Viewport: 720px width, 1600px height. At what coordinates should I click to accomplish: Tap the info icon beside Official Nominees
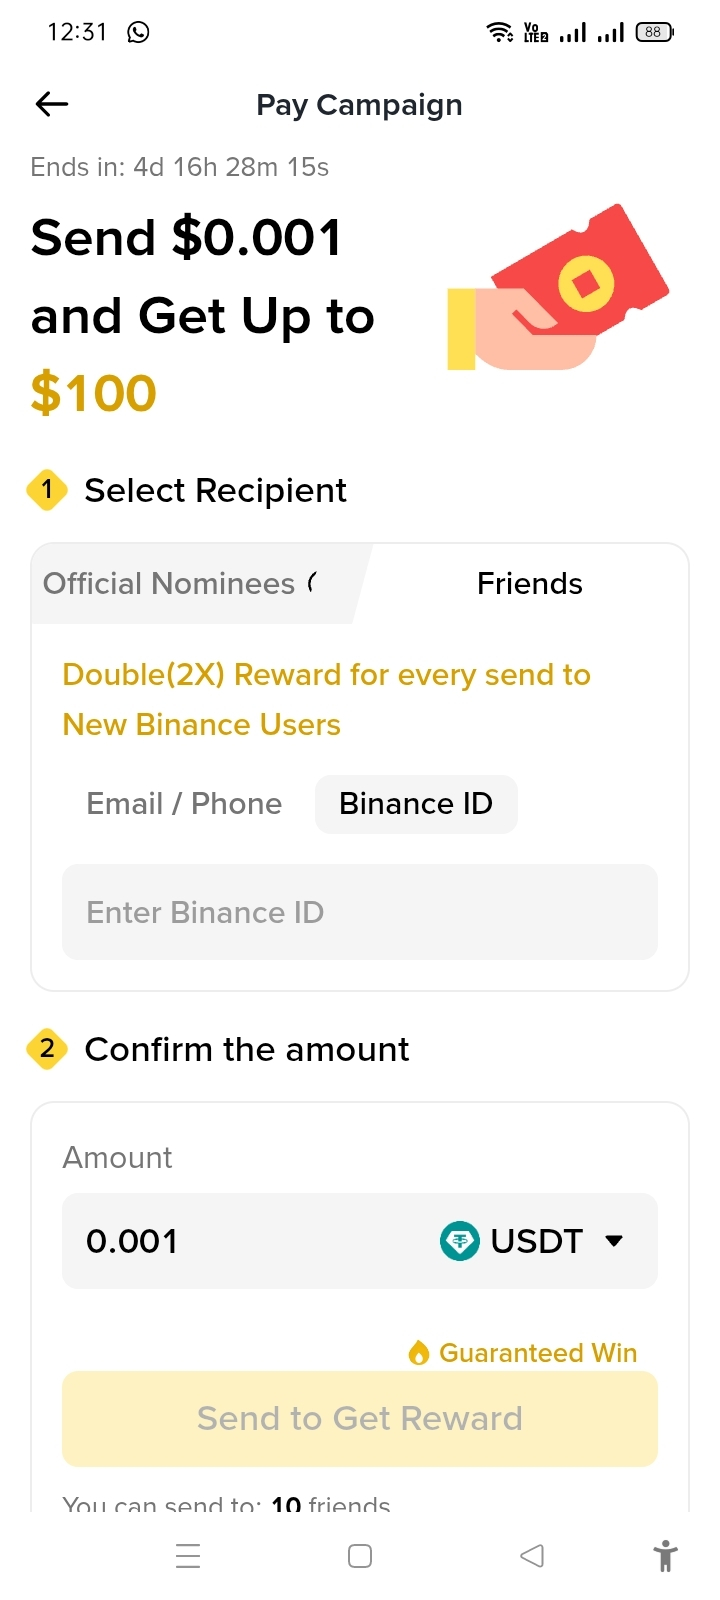[313, 582]
